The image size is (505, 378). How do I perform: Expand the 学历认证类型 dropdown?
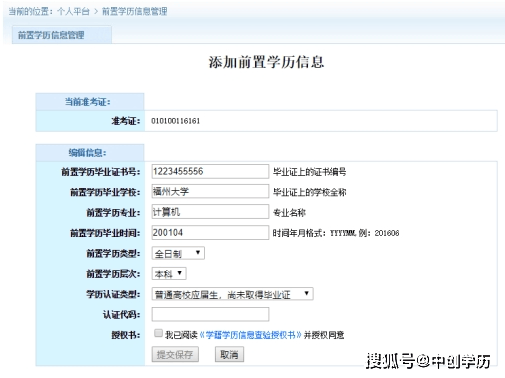232,294
